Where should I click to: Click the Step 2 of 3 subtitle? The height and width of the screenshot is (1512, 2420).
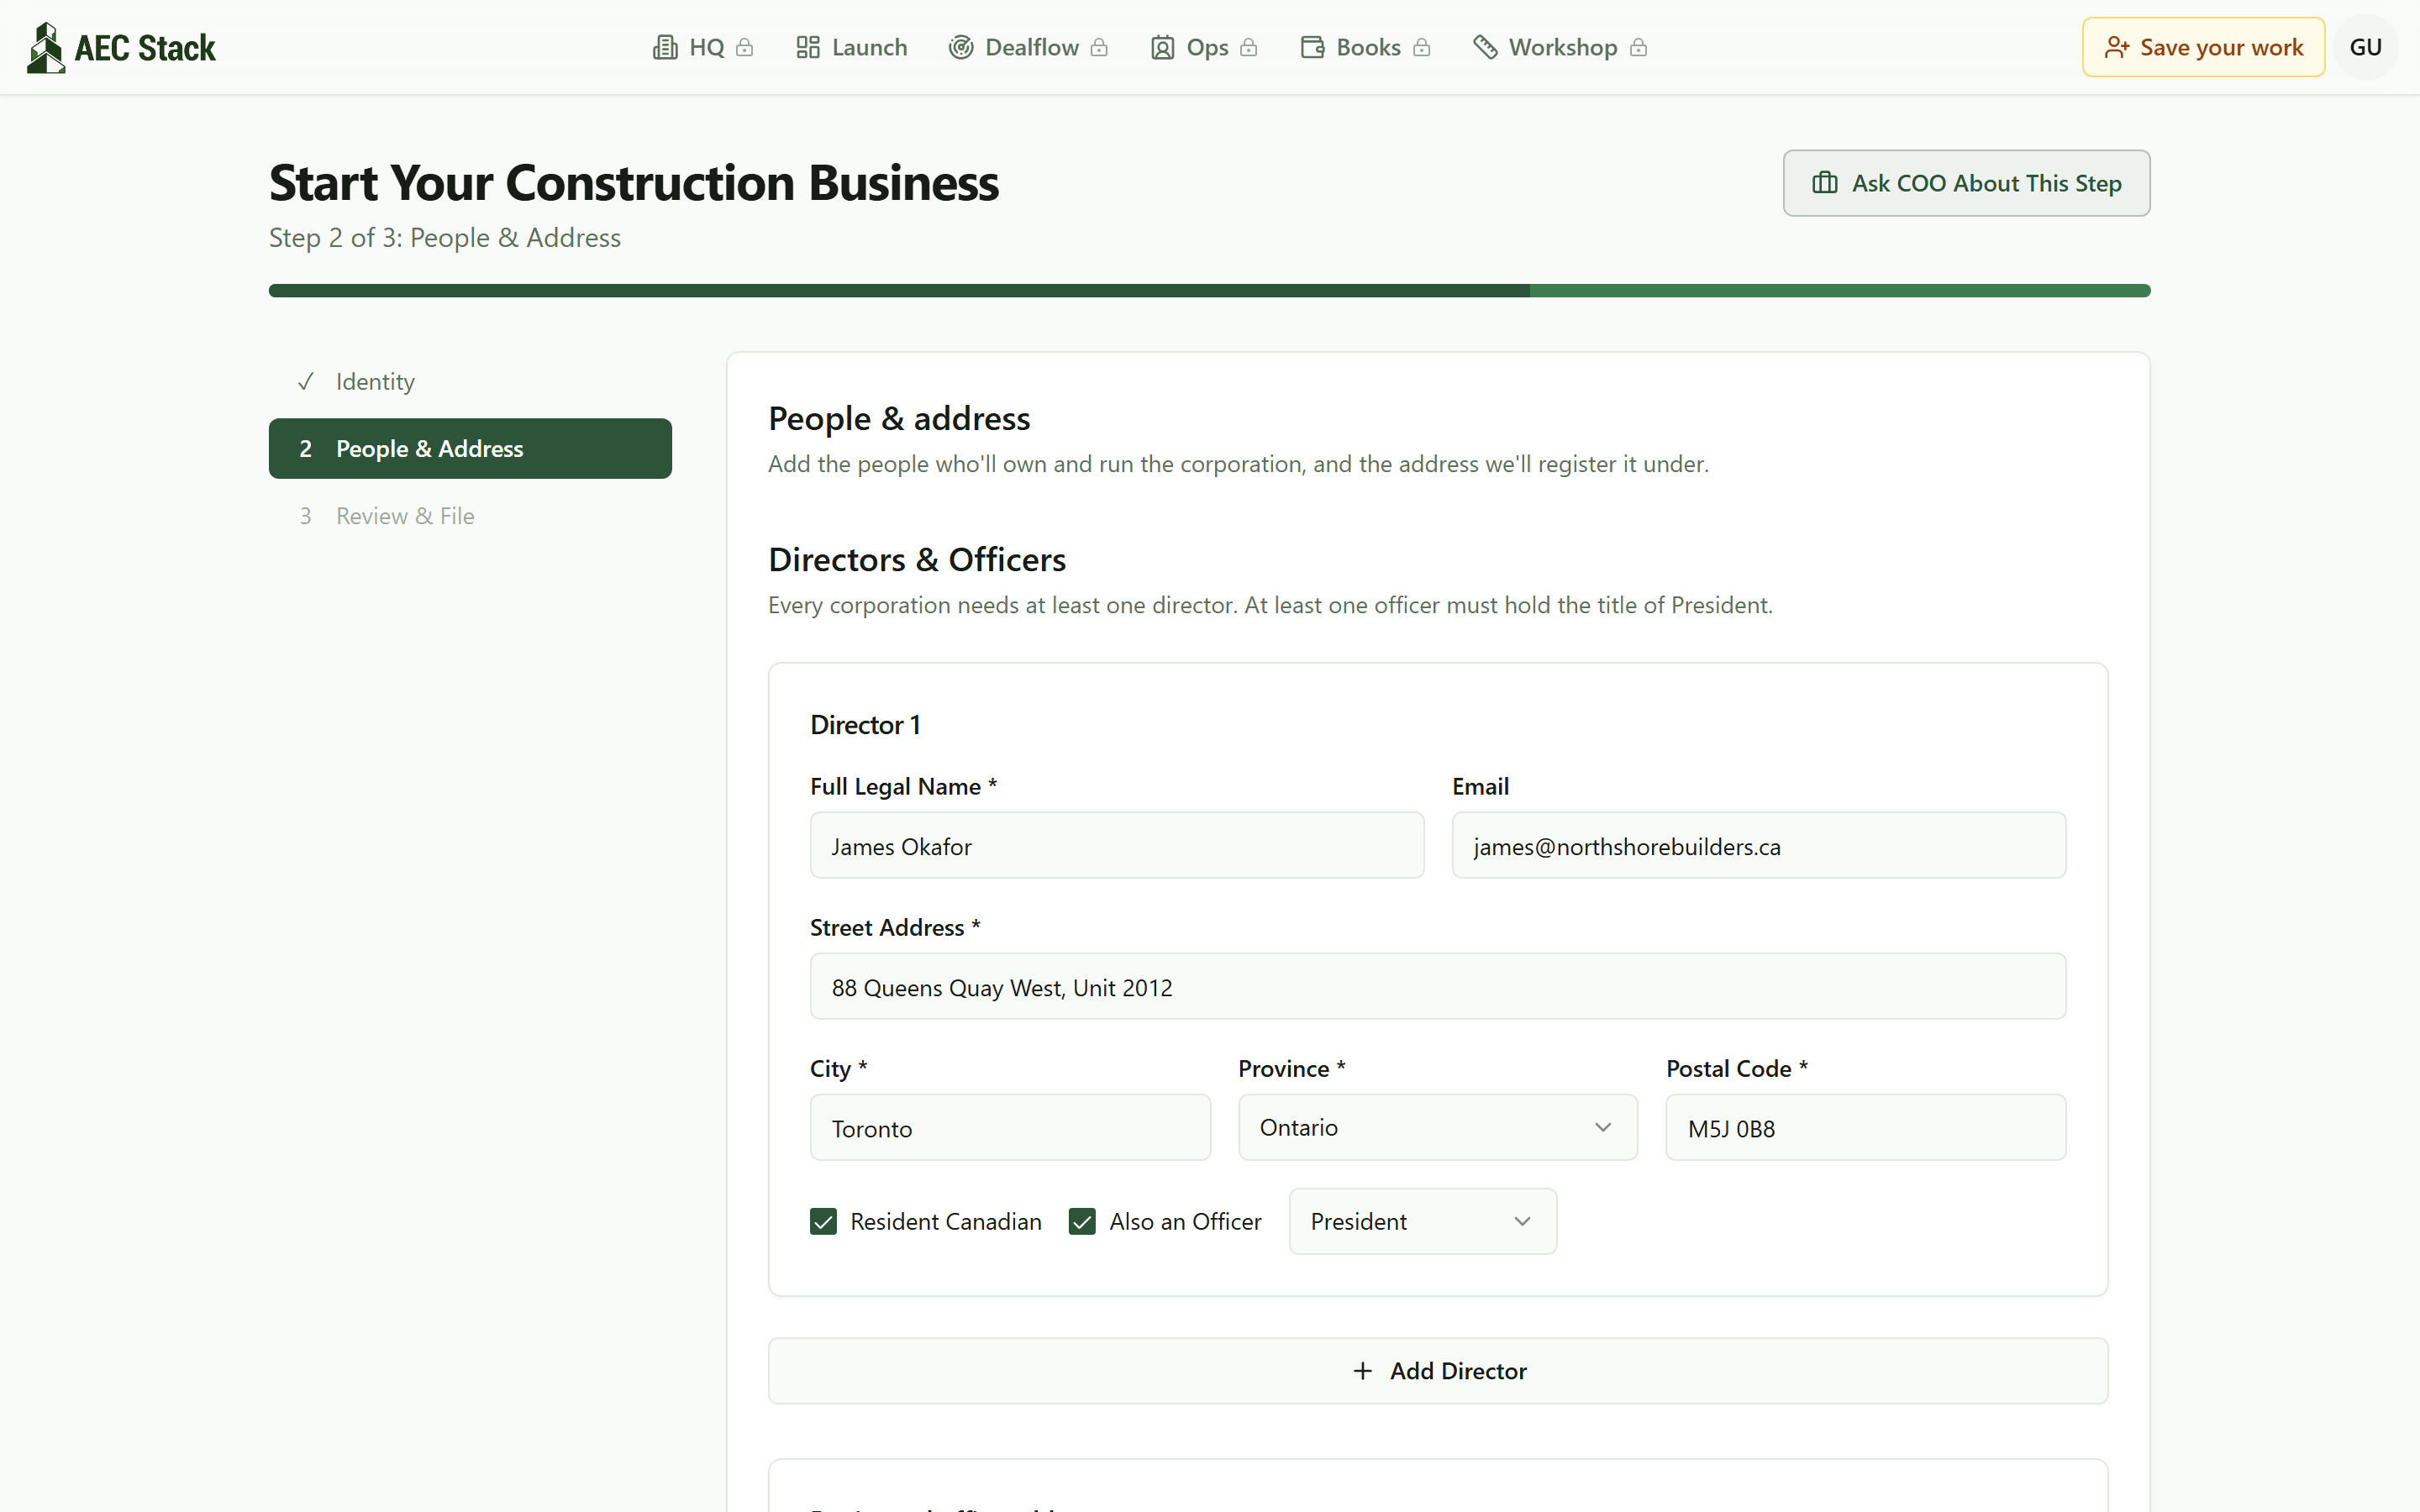445,238
